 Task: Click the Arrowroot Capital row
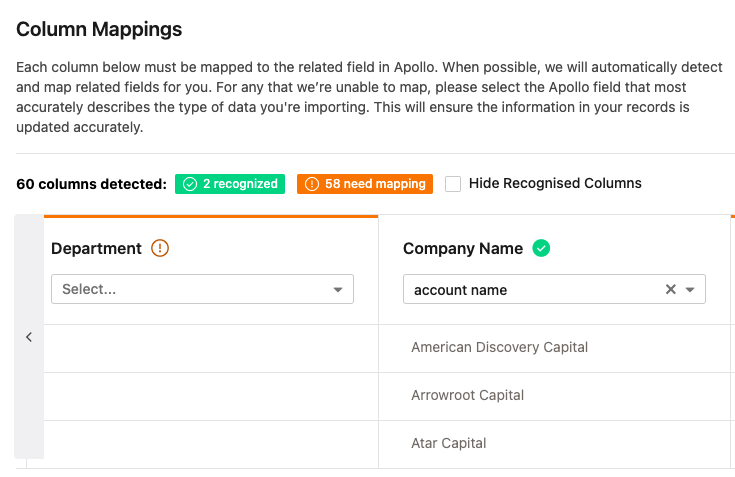(467, 395)
